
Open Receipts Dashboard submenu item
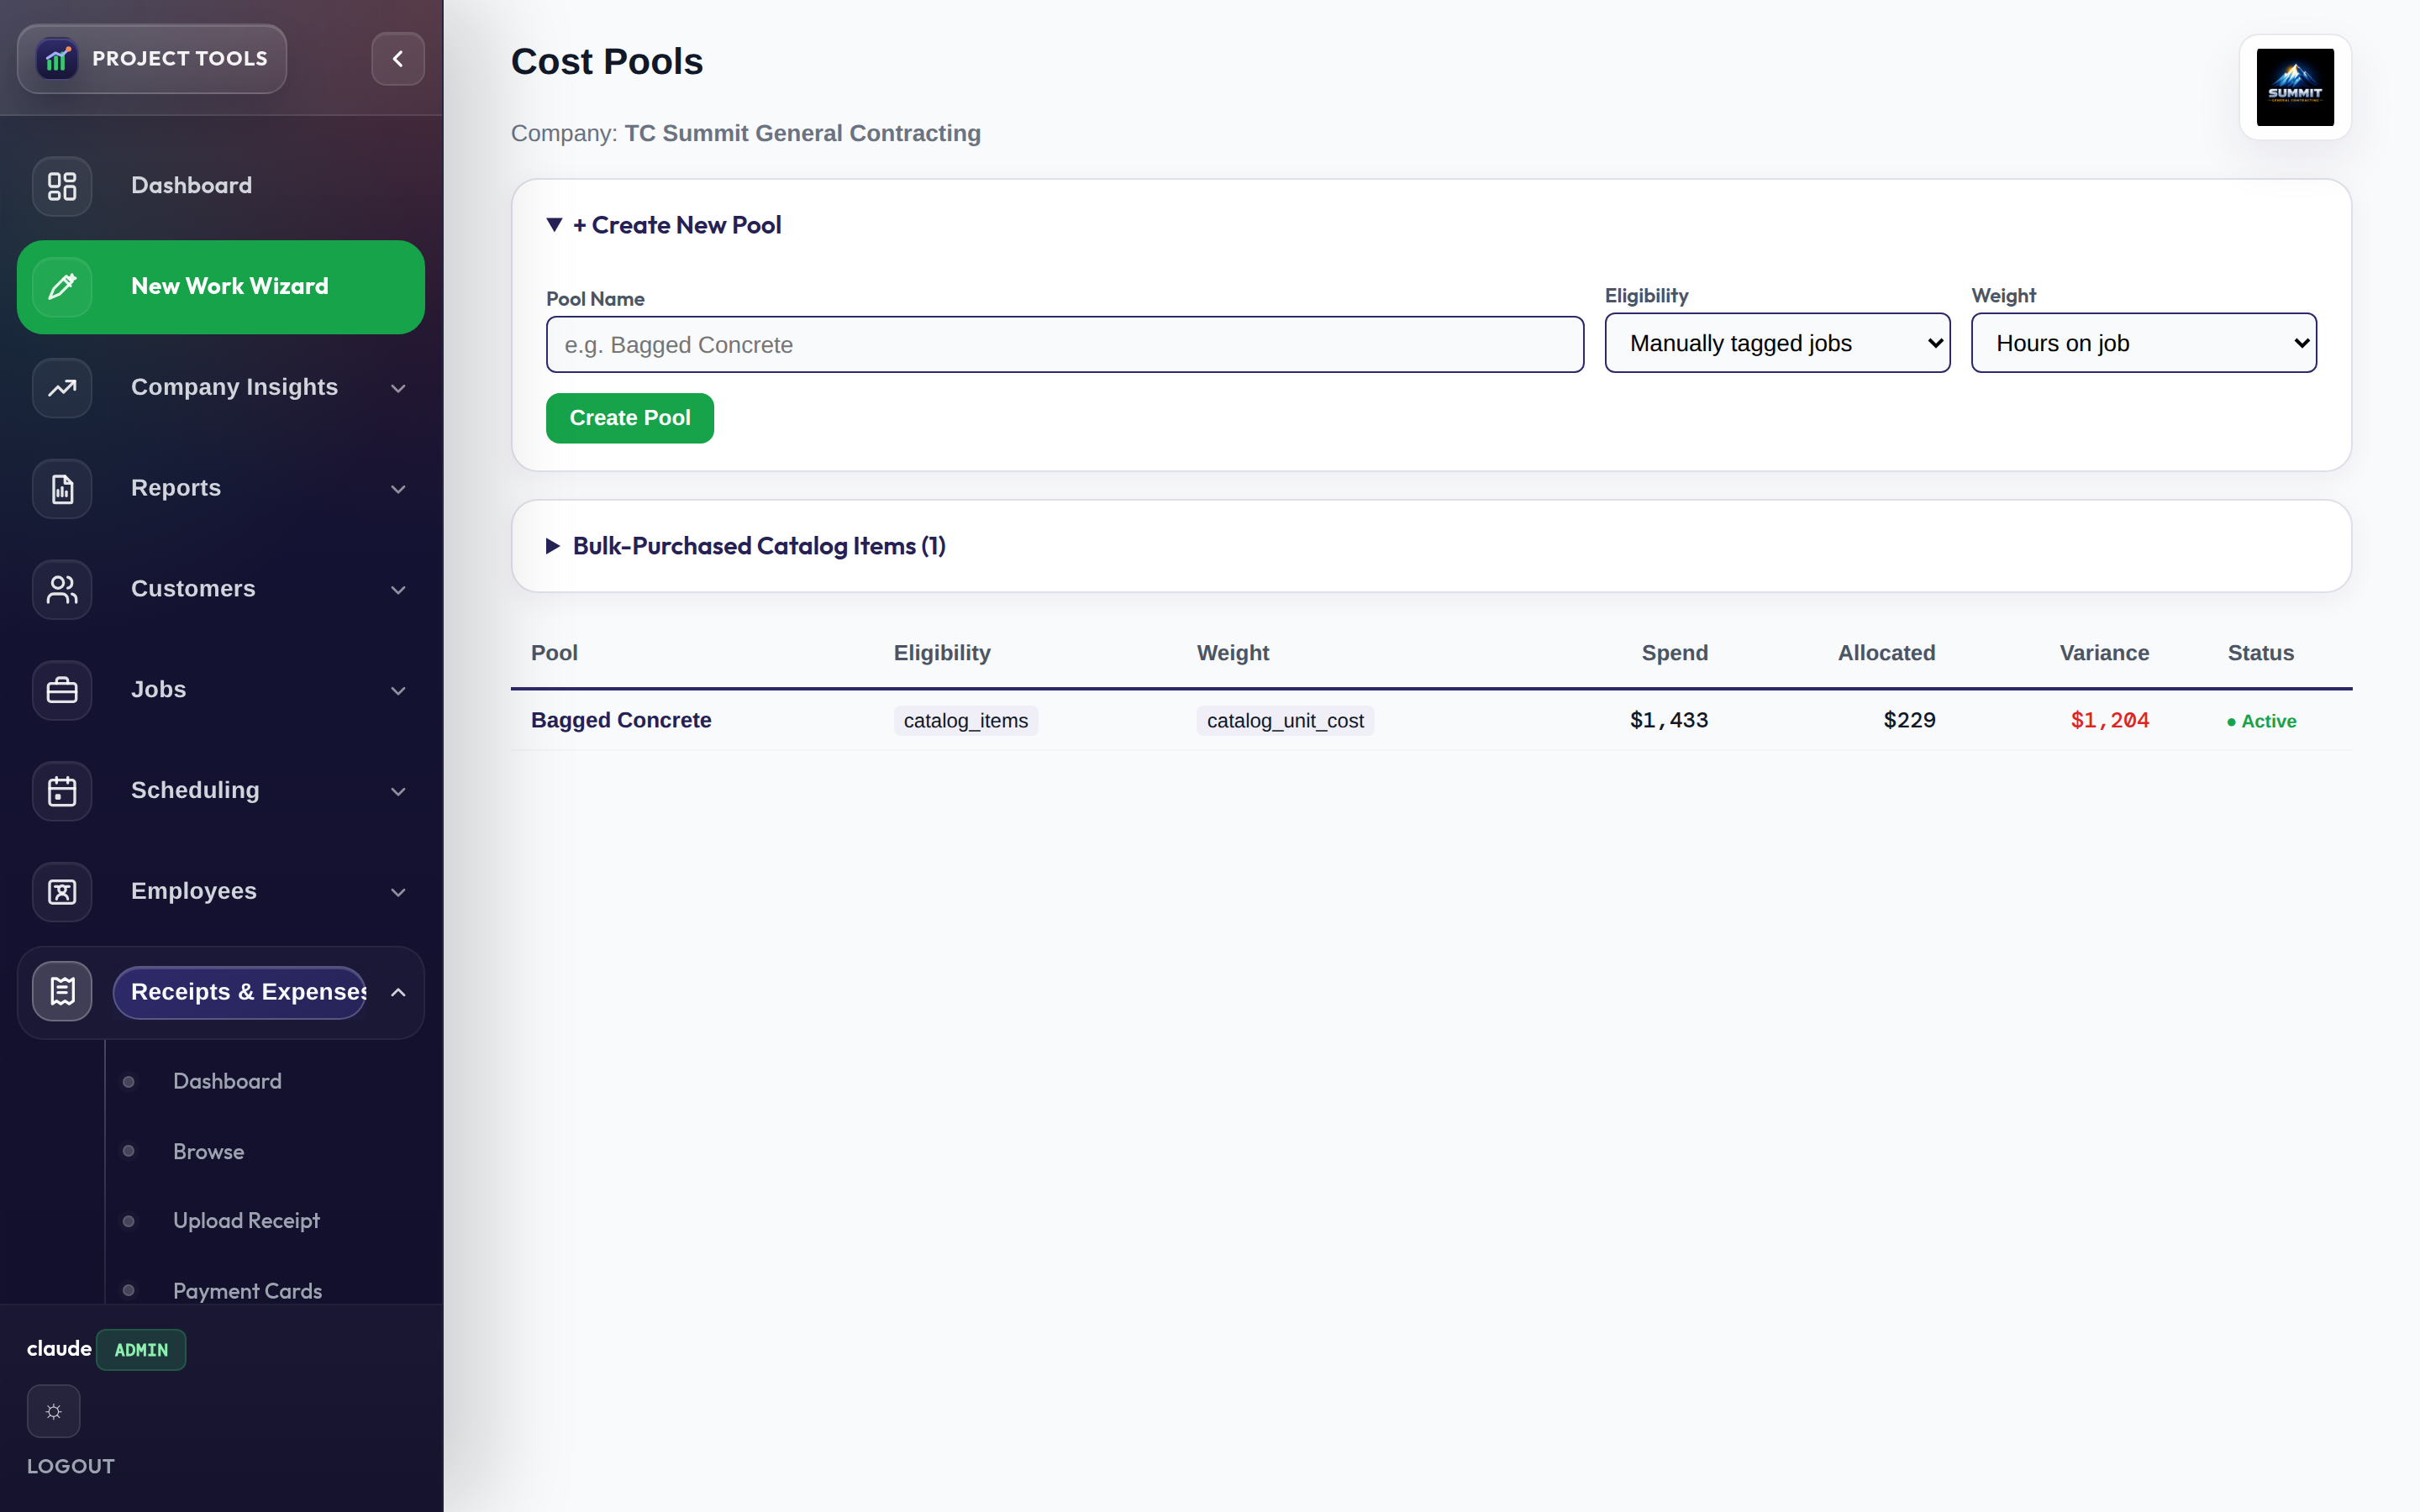click(x=227, y=1081)
